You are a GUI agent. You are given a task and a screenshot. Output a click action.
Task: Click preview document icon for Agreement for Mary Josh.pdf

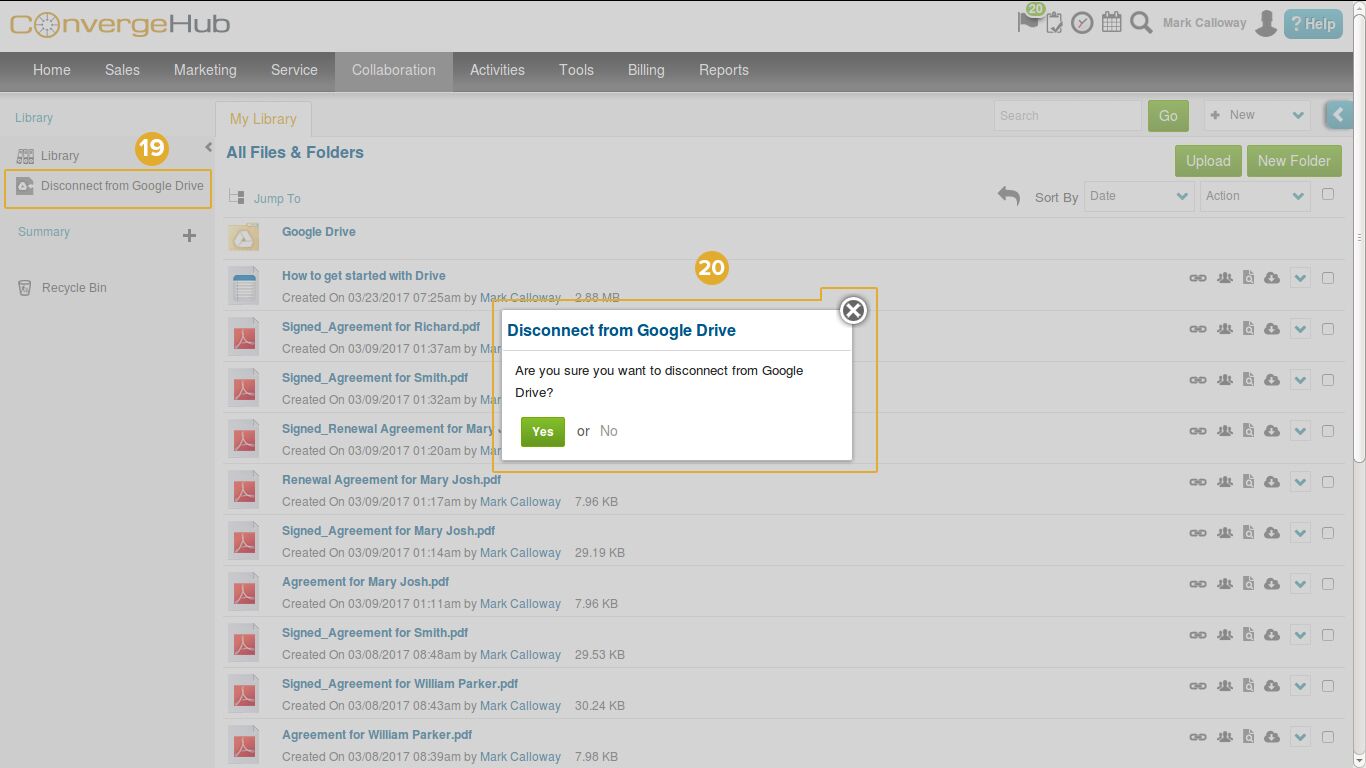tap(1248, 584)
